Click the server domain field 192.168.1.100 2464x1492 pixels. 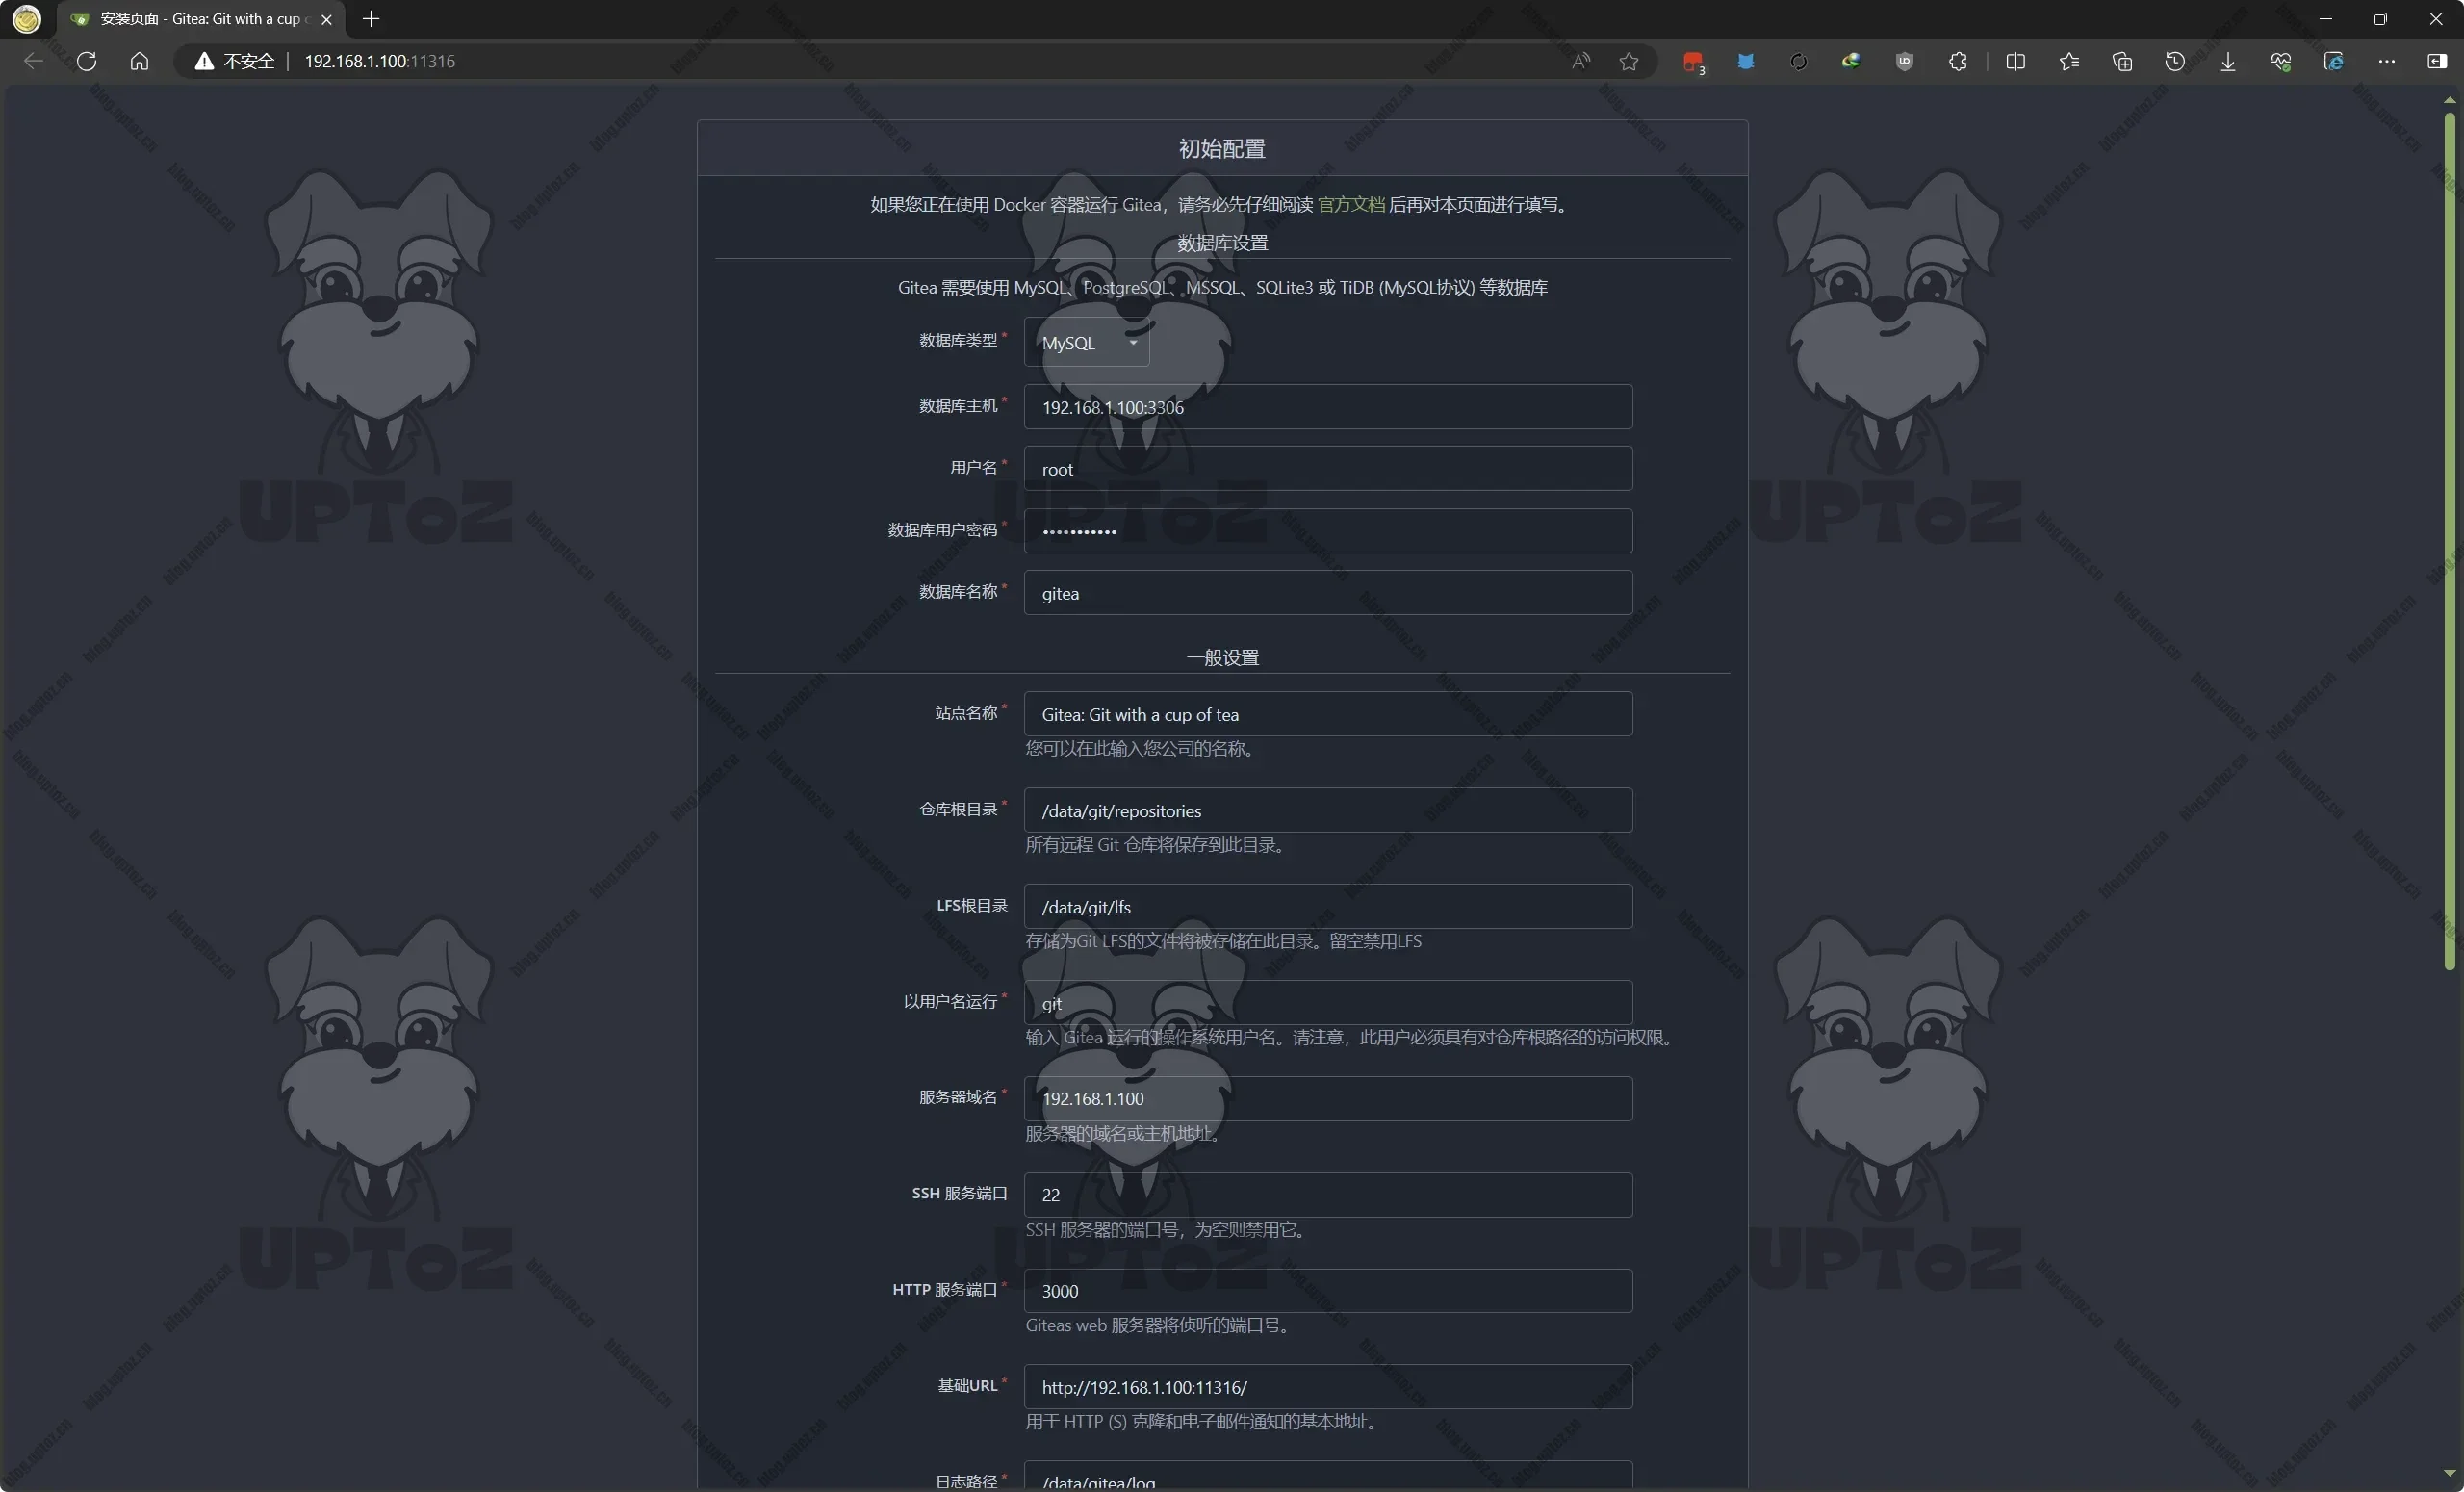(1328, 1098)
